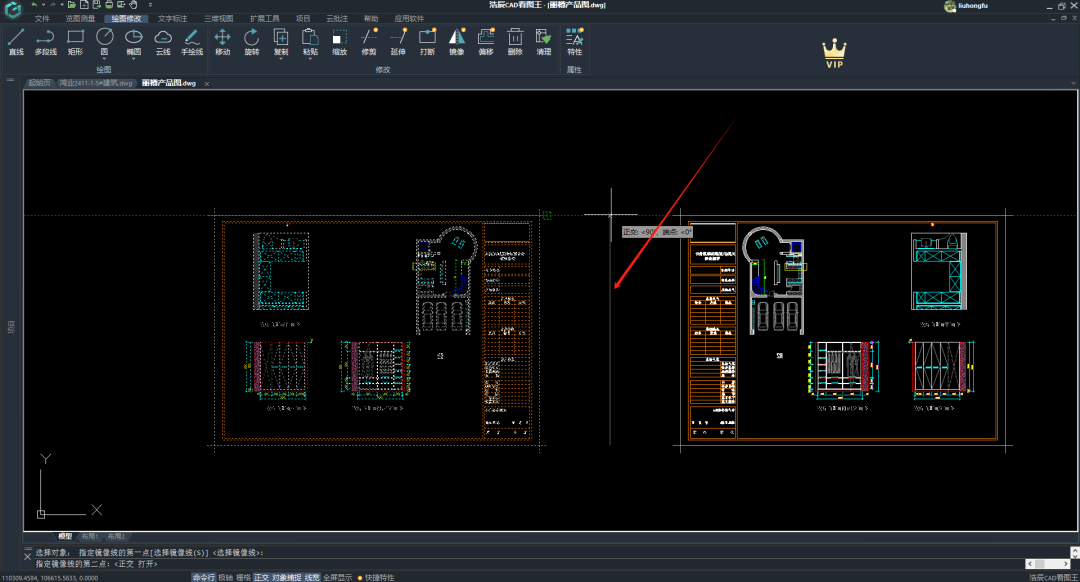Open the 特性 properties panel
This screenshot has width=1080, height=582.
[x=574, y=41]
